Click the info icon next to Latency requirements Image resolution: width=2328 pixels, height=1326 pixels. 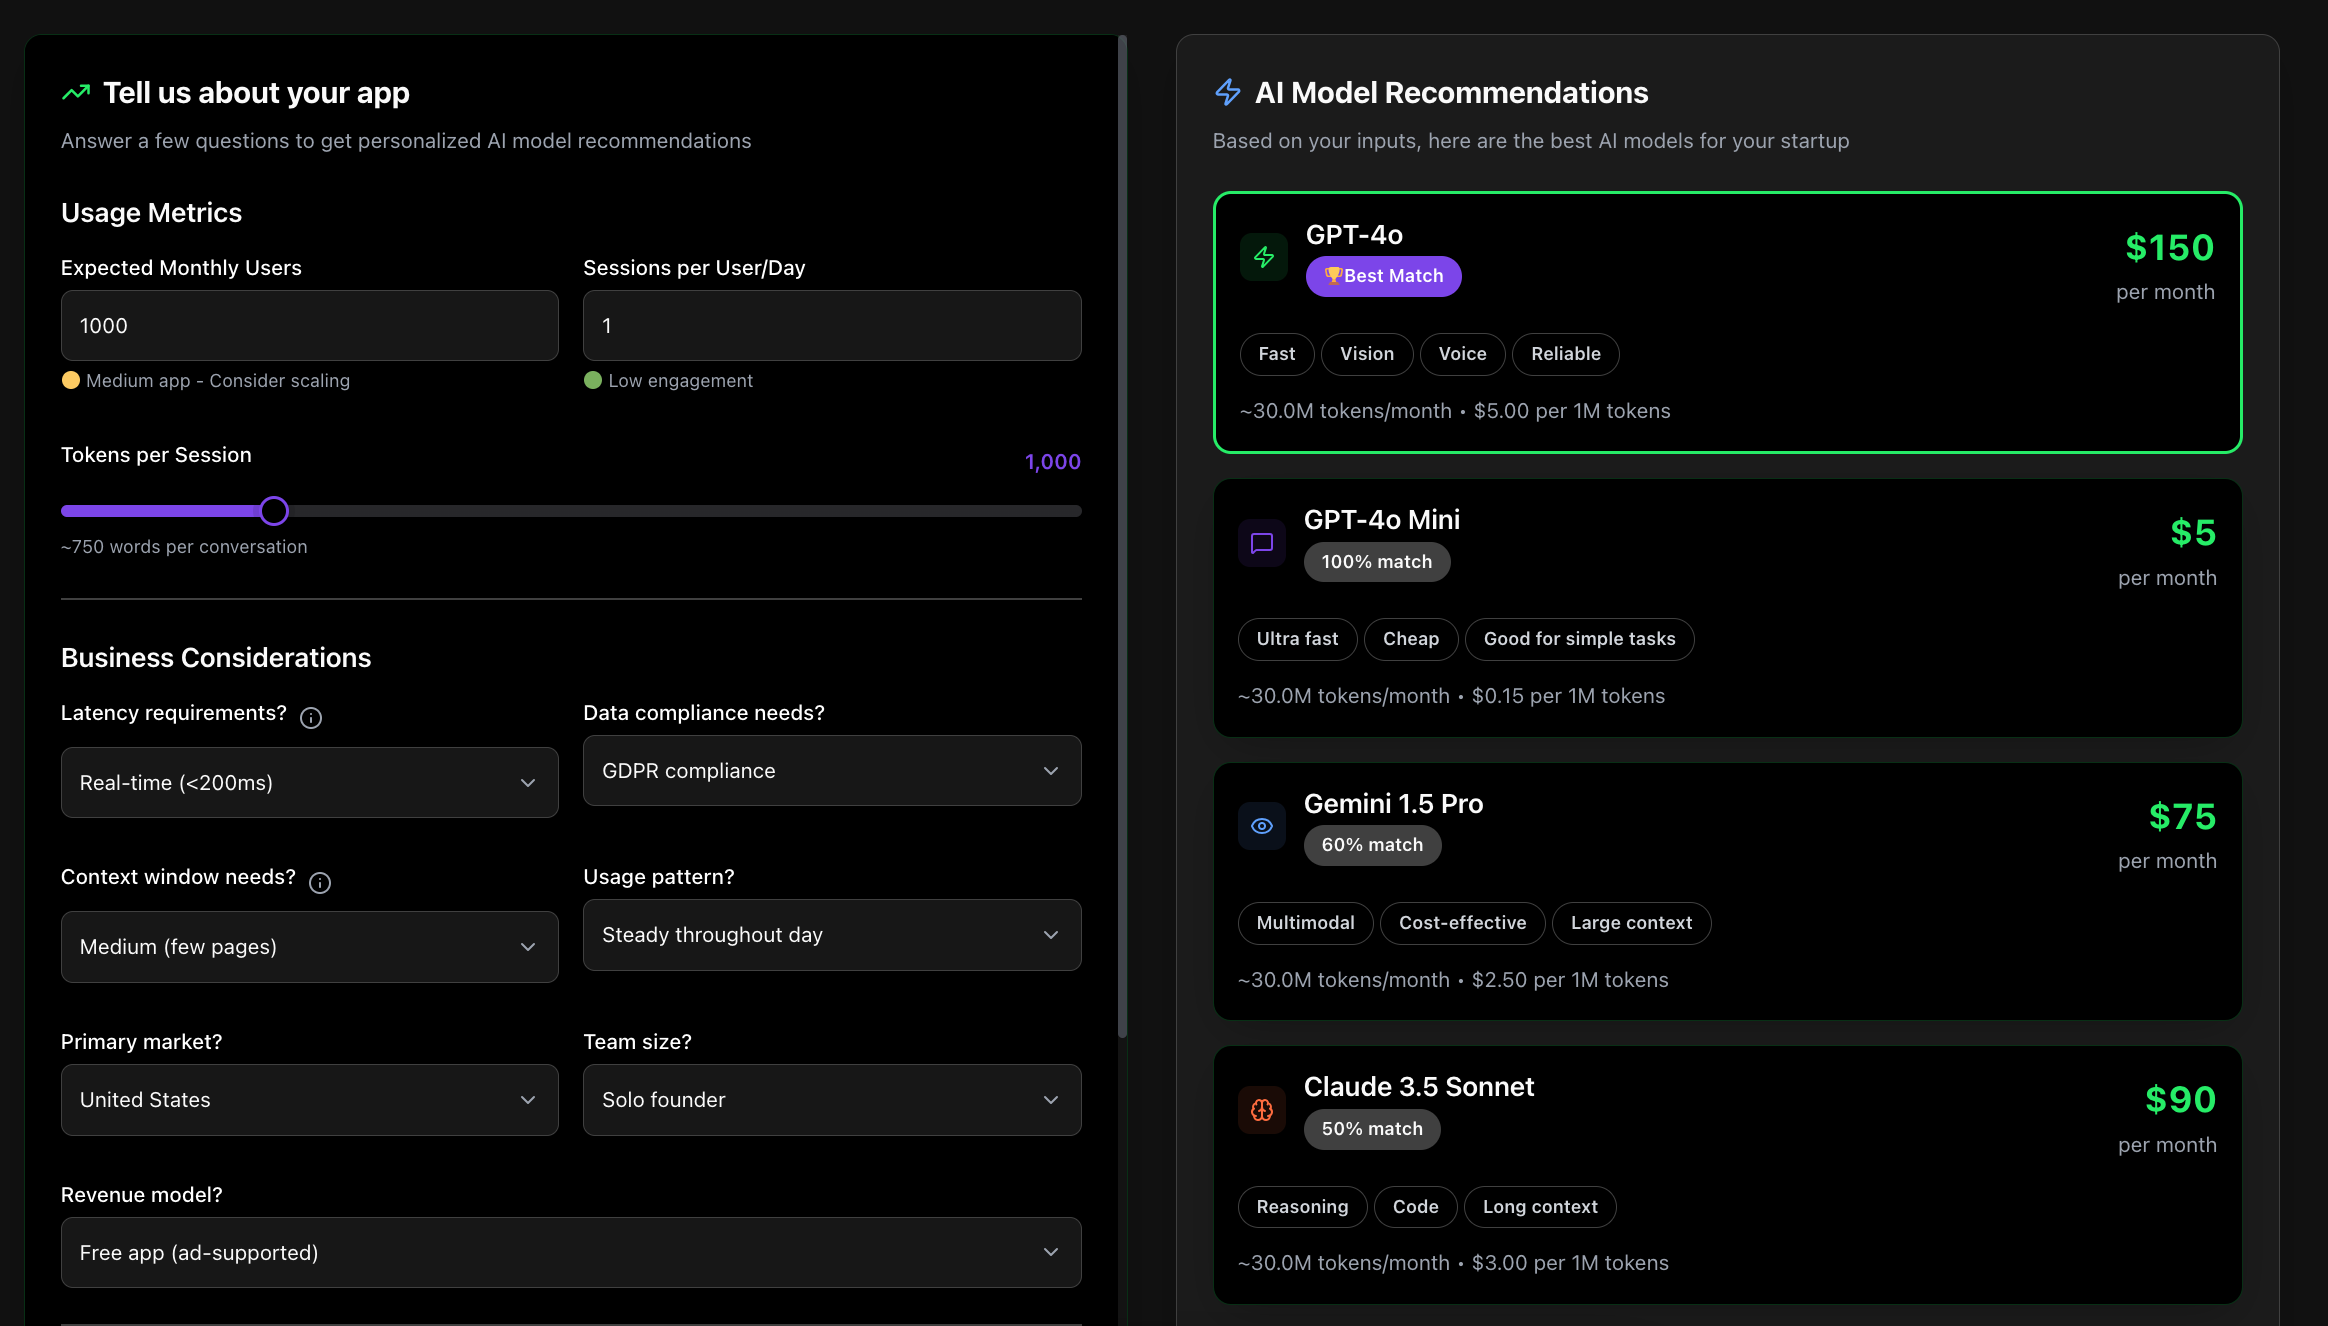click(x=312, y=717)
